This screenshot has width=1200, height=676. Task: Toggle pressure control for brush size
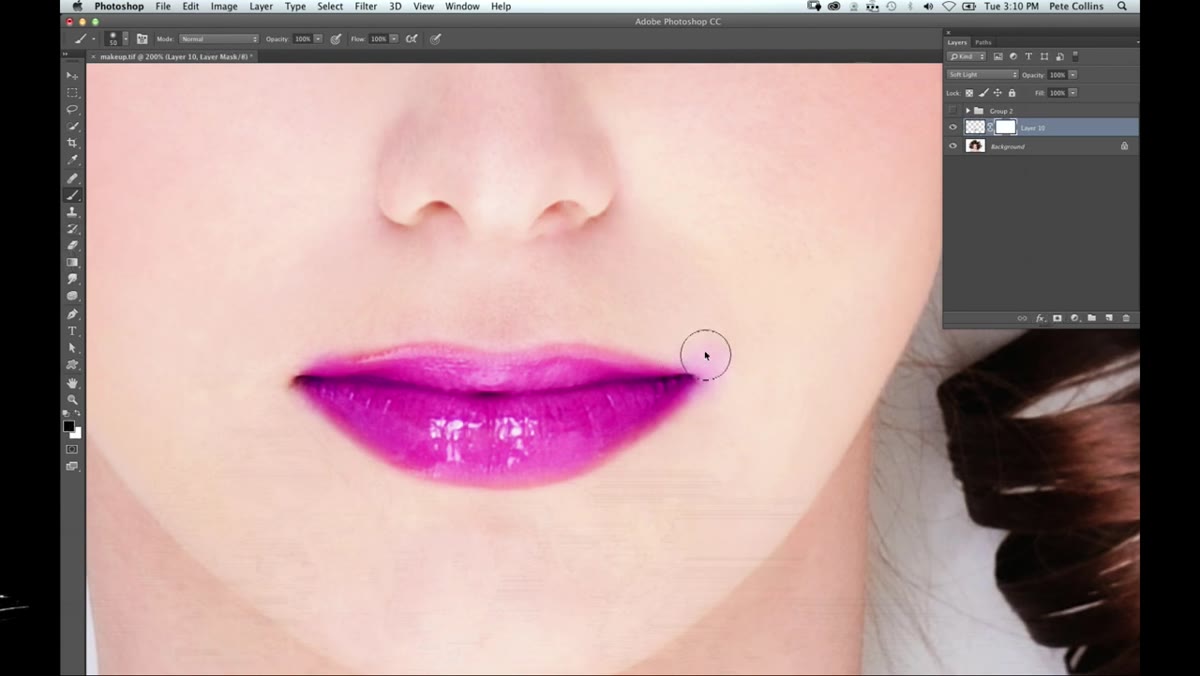(x=435, y=39)
